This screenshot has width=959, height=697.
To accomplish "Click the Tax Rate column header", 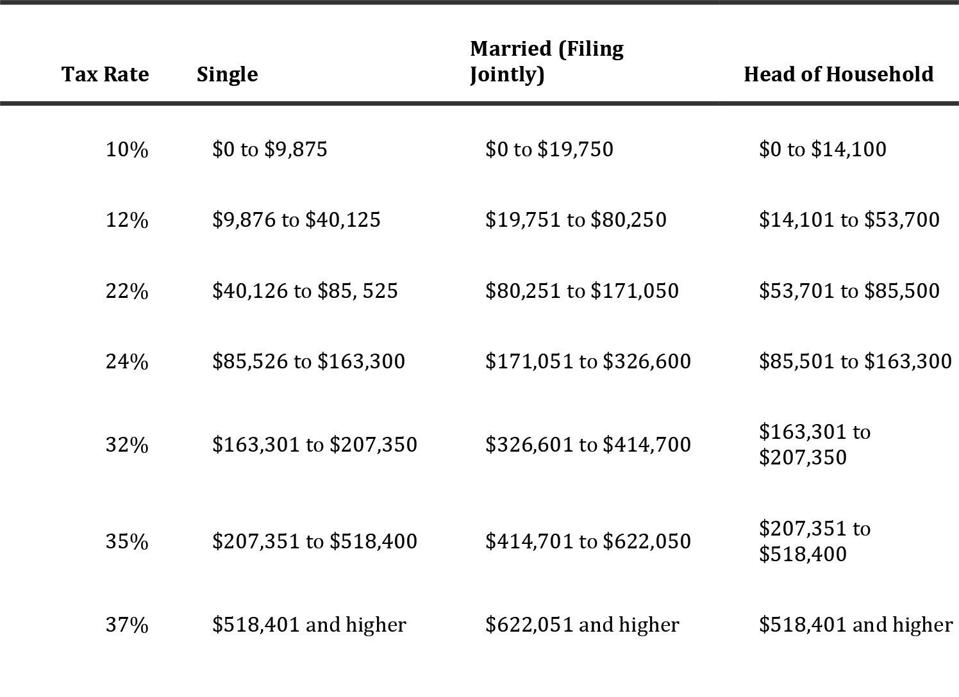I will (x=105, y=74).
